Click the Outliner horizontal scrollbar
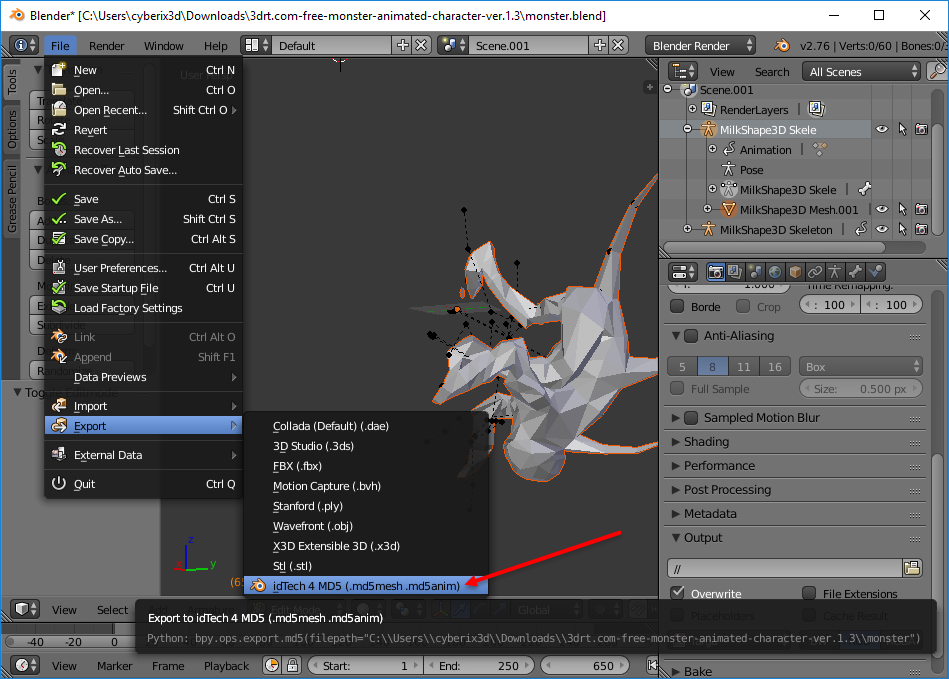 [775, 248]
